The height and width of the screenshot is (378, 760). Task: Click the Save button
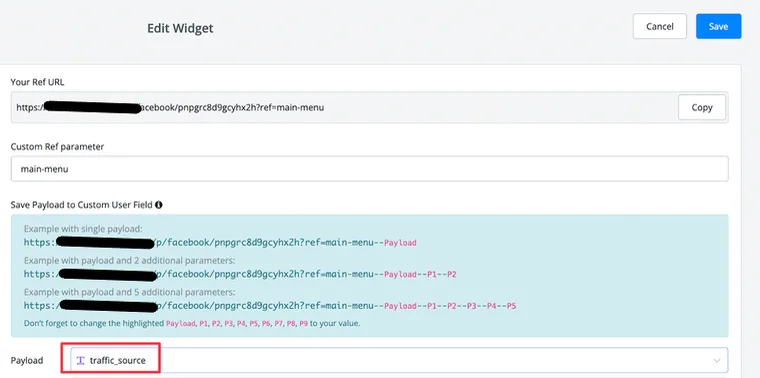coord(718,26)
